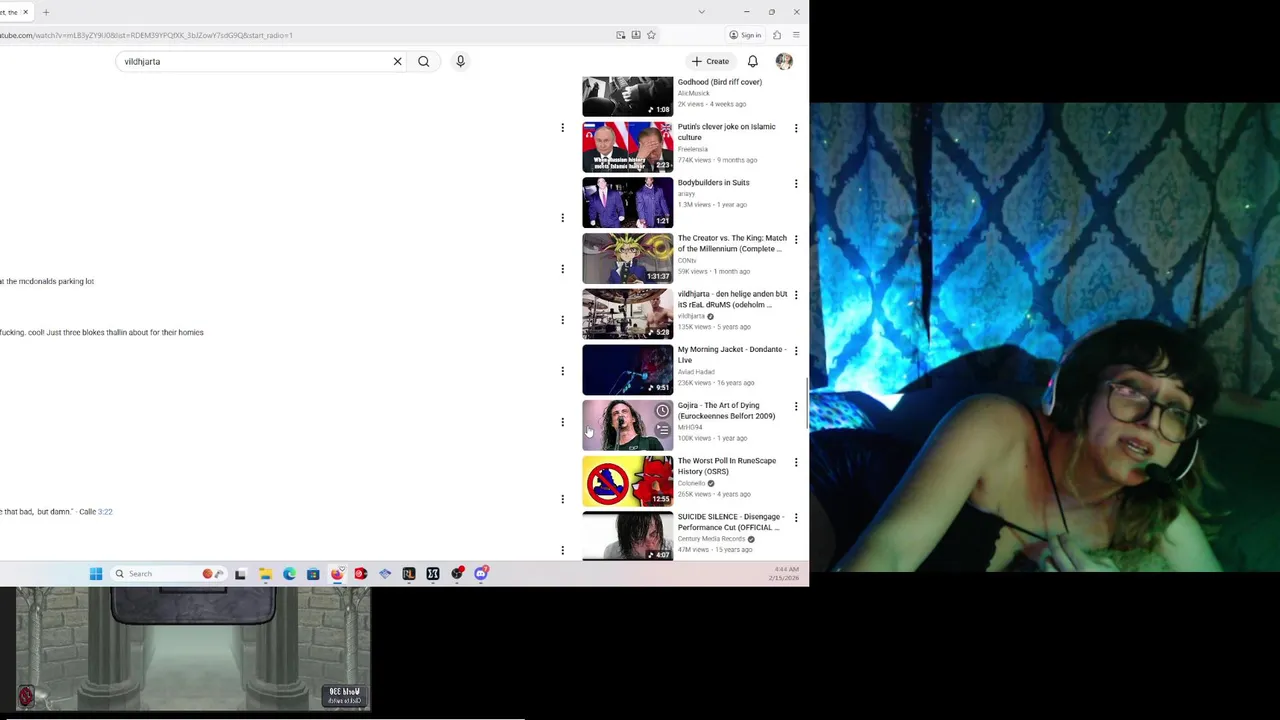The height and width of the screenshot is (720, 1280).
Task: Open more options for vildhjarta drums video
Action: pos(796,295)
